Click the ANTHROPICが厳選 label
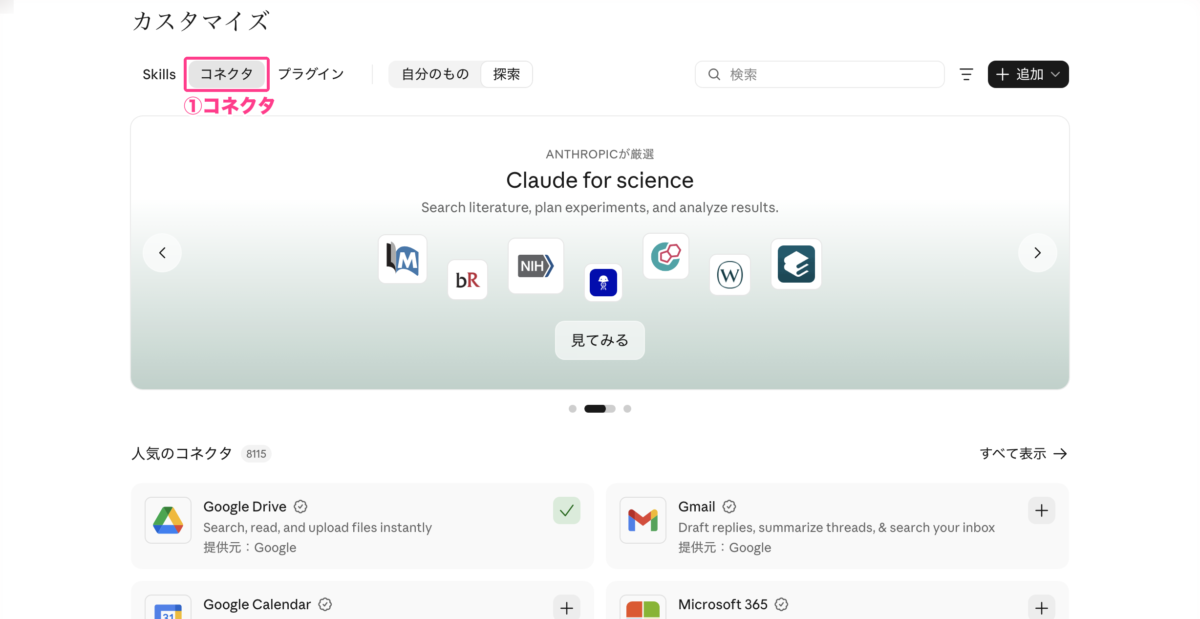 600,154
